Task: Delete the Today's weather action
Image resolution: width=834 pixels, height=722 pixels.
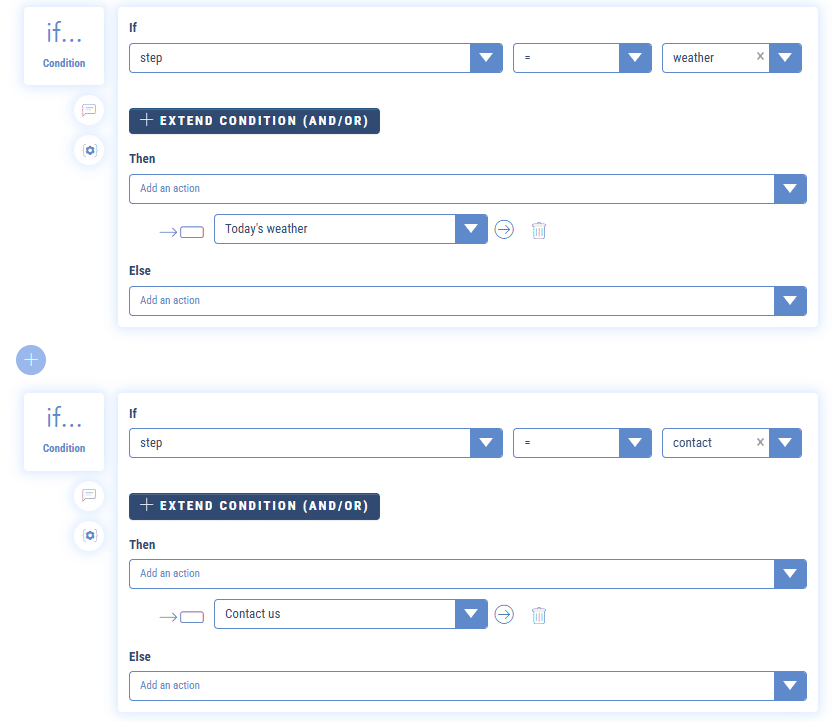Action: (x=539, y=229)
